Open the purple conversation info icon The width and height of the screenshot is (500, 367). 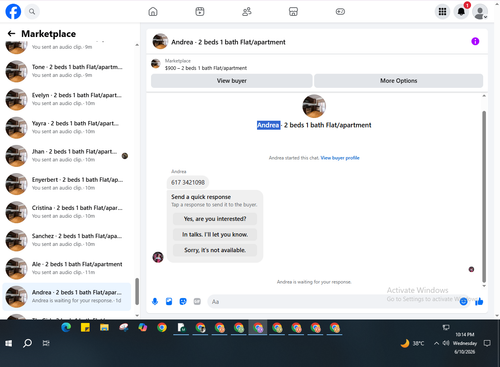tap(475, 41)
